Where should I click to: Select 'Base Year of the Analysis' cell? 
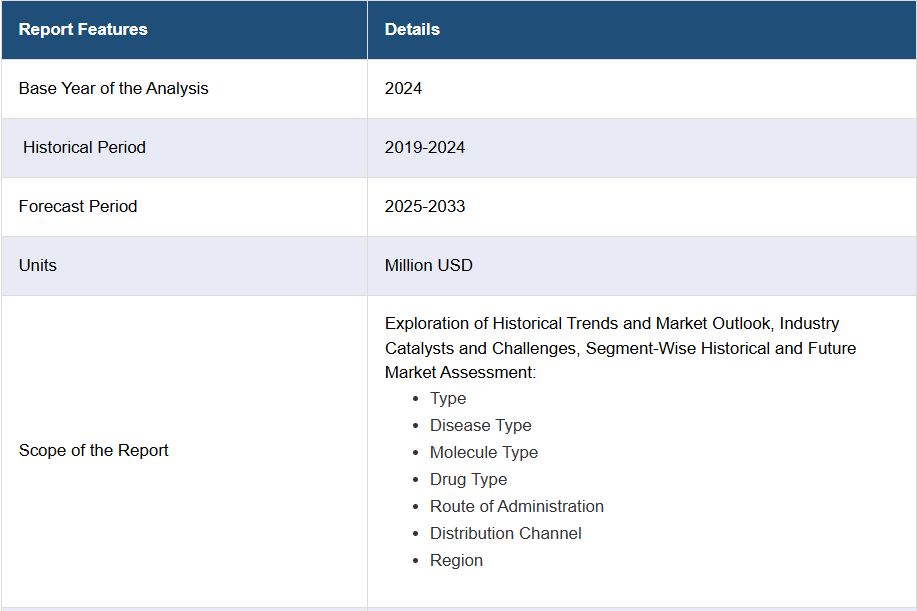pos(184,89)
